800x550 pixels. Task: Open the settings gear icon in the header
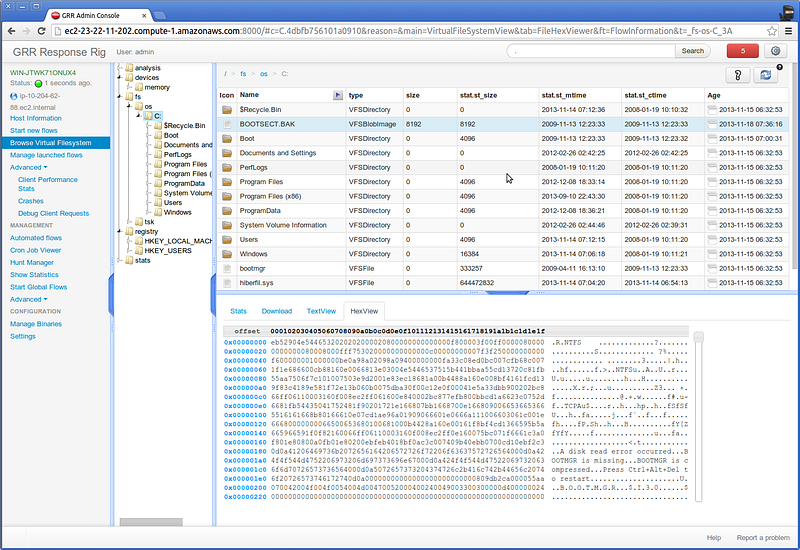pyautogui.click(x=776, y=51)
